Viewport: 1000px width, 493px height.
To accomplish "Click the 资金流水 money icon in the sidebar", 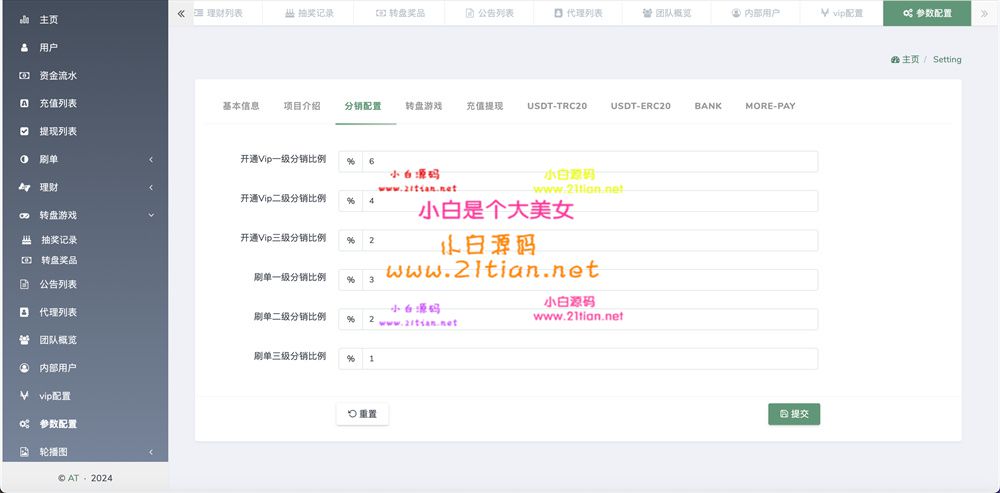I will point(24,75).
